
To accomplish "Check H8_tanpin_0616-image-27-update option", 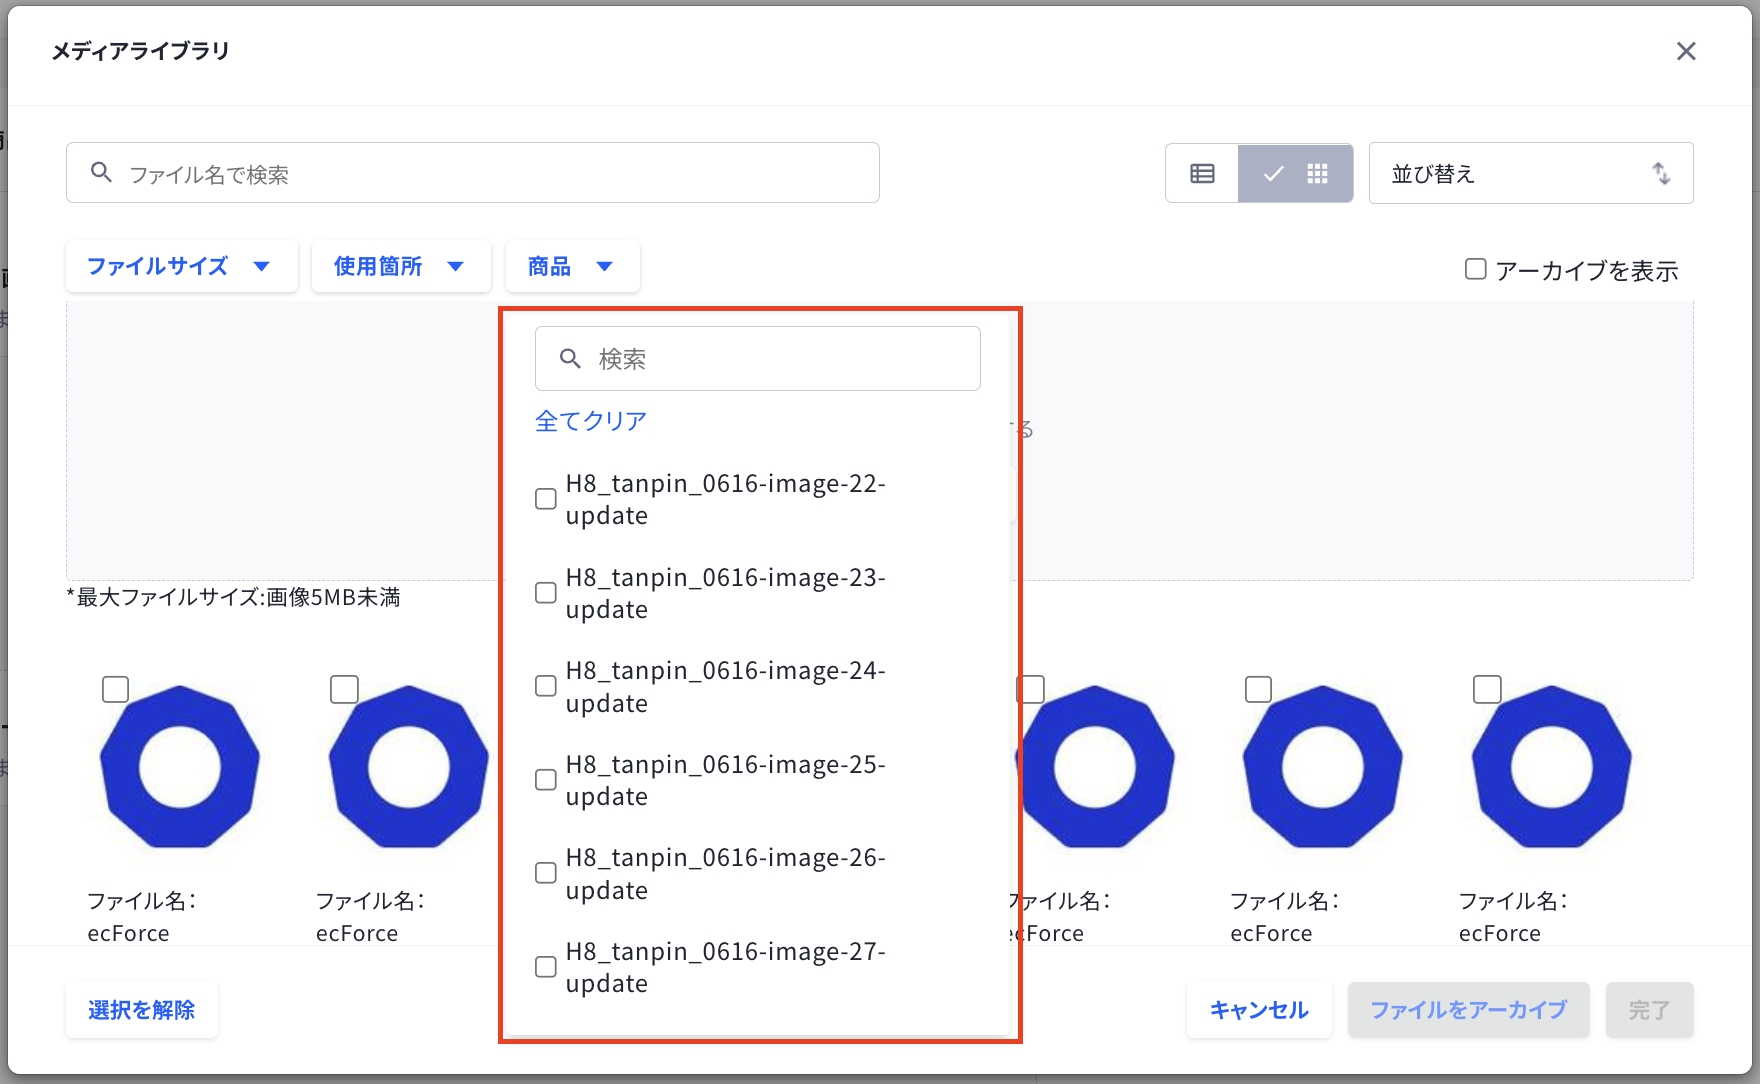I will (x=546, y=967).
